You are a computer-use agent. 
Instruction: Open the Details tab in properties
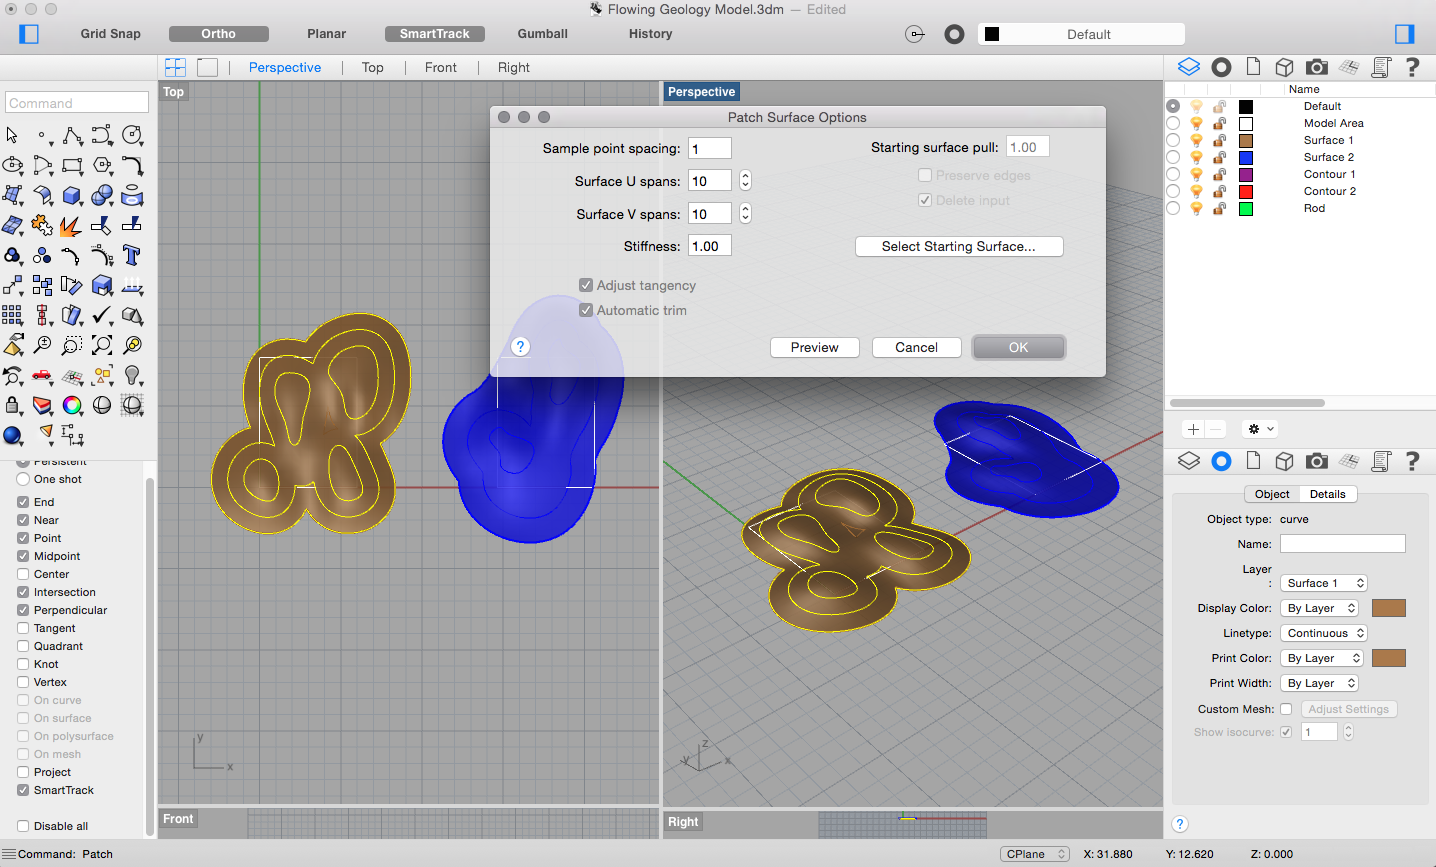click(1328, 494)
